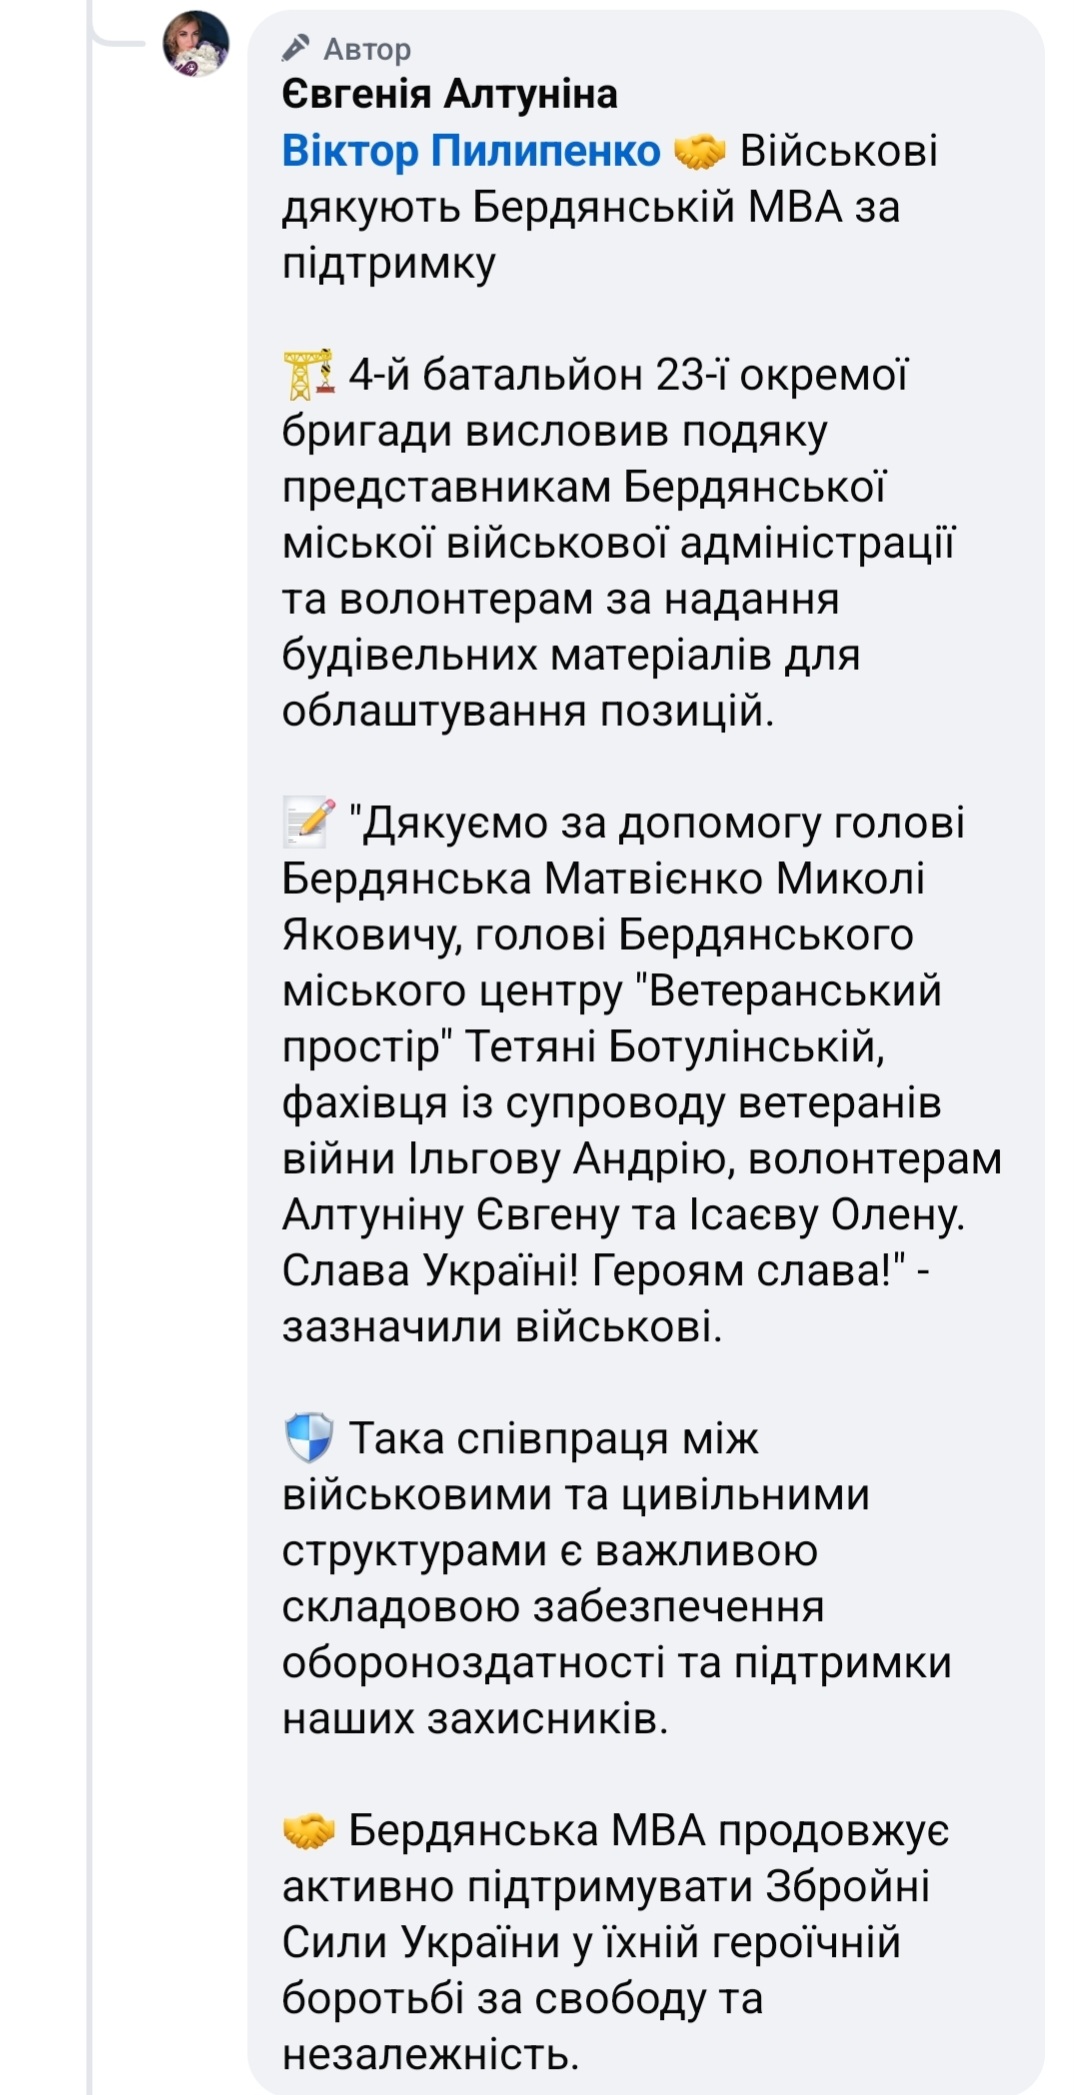Click the construction crane emoji
The image size is (1079, 2095).
[309, 375]
